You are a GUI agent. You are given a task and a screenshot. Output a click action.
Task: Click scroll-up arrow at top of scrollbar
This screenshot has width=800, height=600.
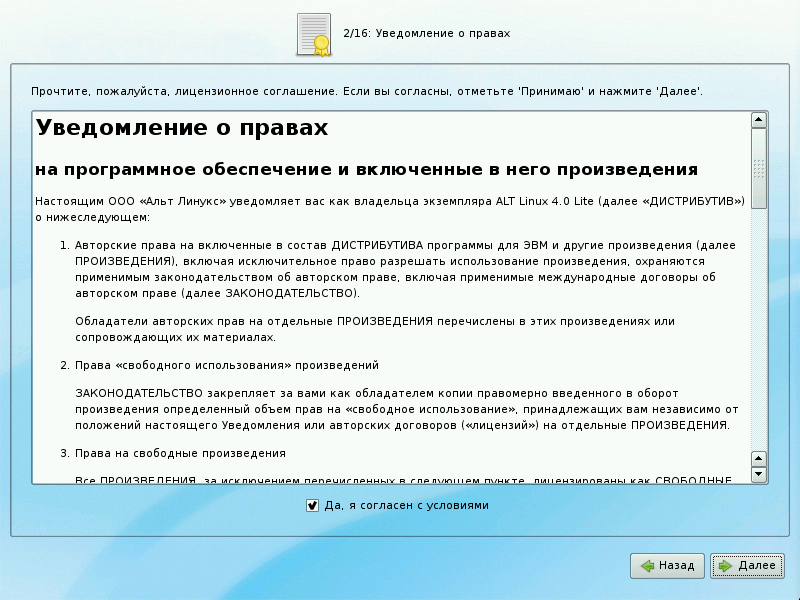[x=759, y=120]
